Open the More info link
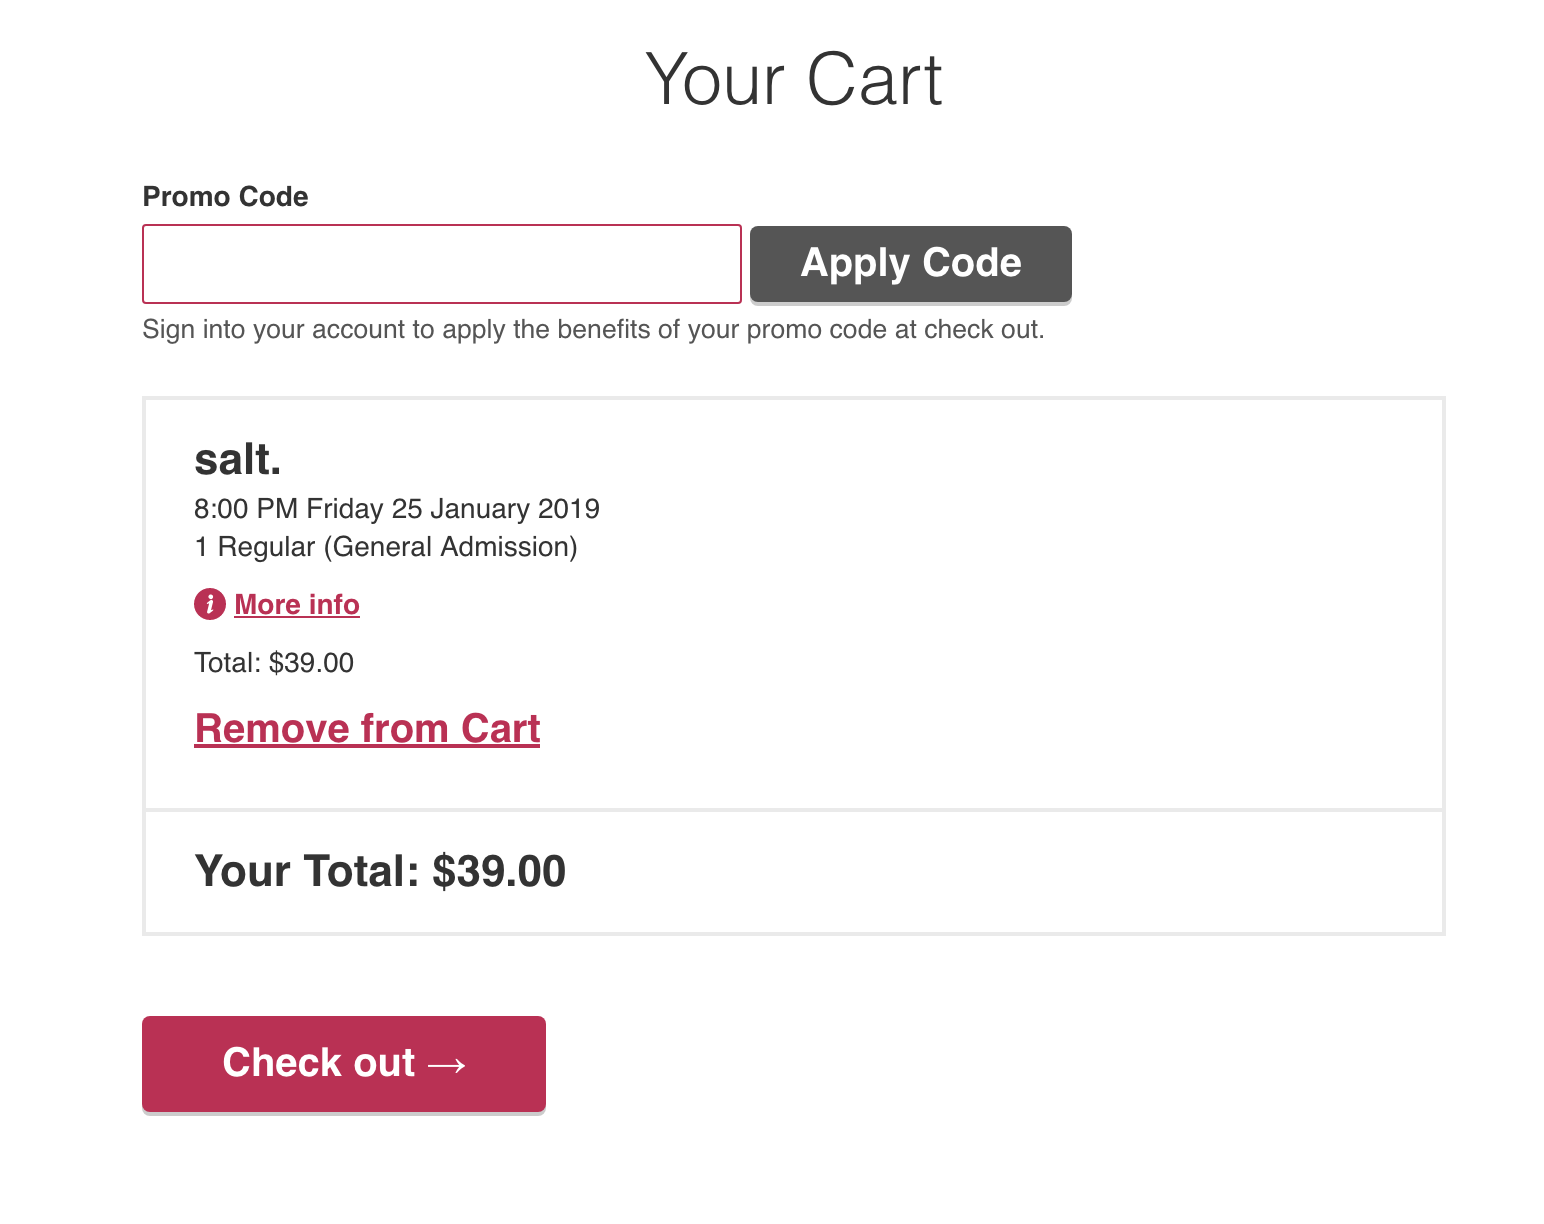 click(297, 604)
